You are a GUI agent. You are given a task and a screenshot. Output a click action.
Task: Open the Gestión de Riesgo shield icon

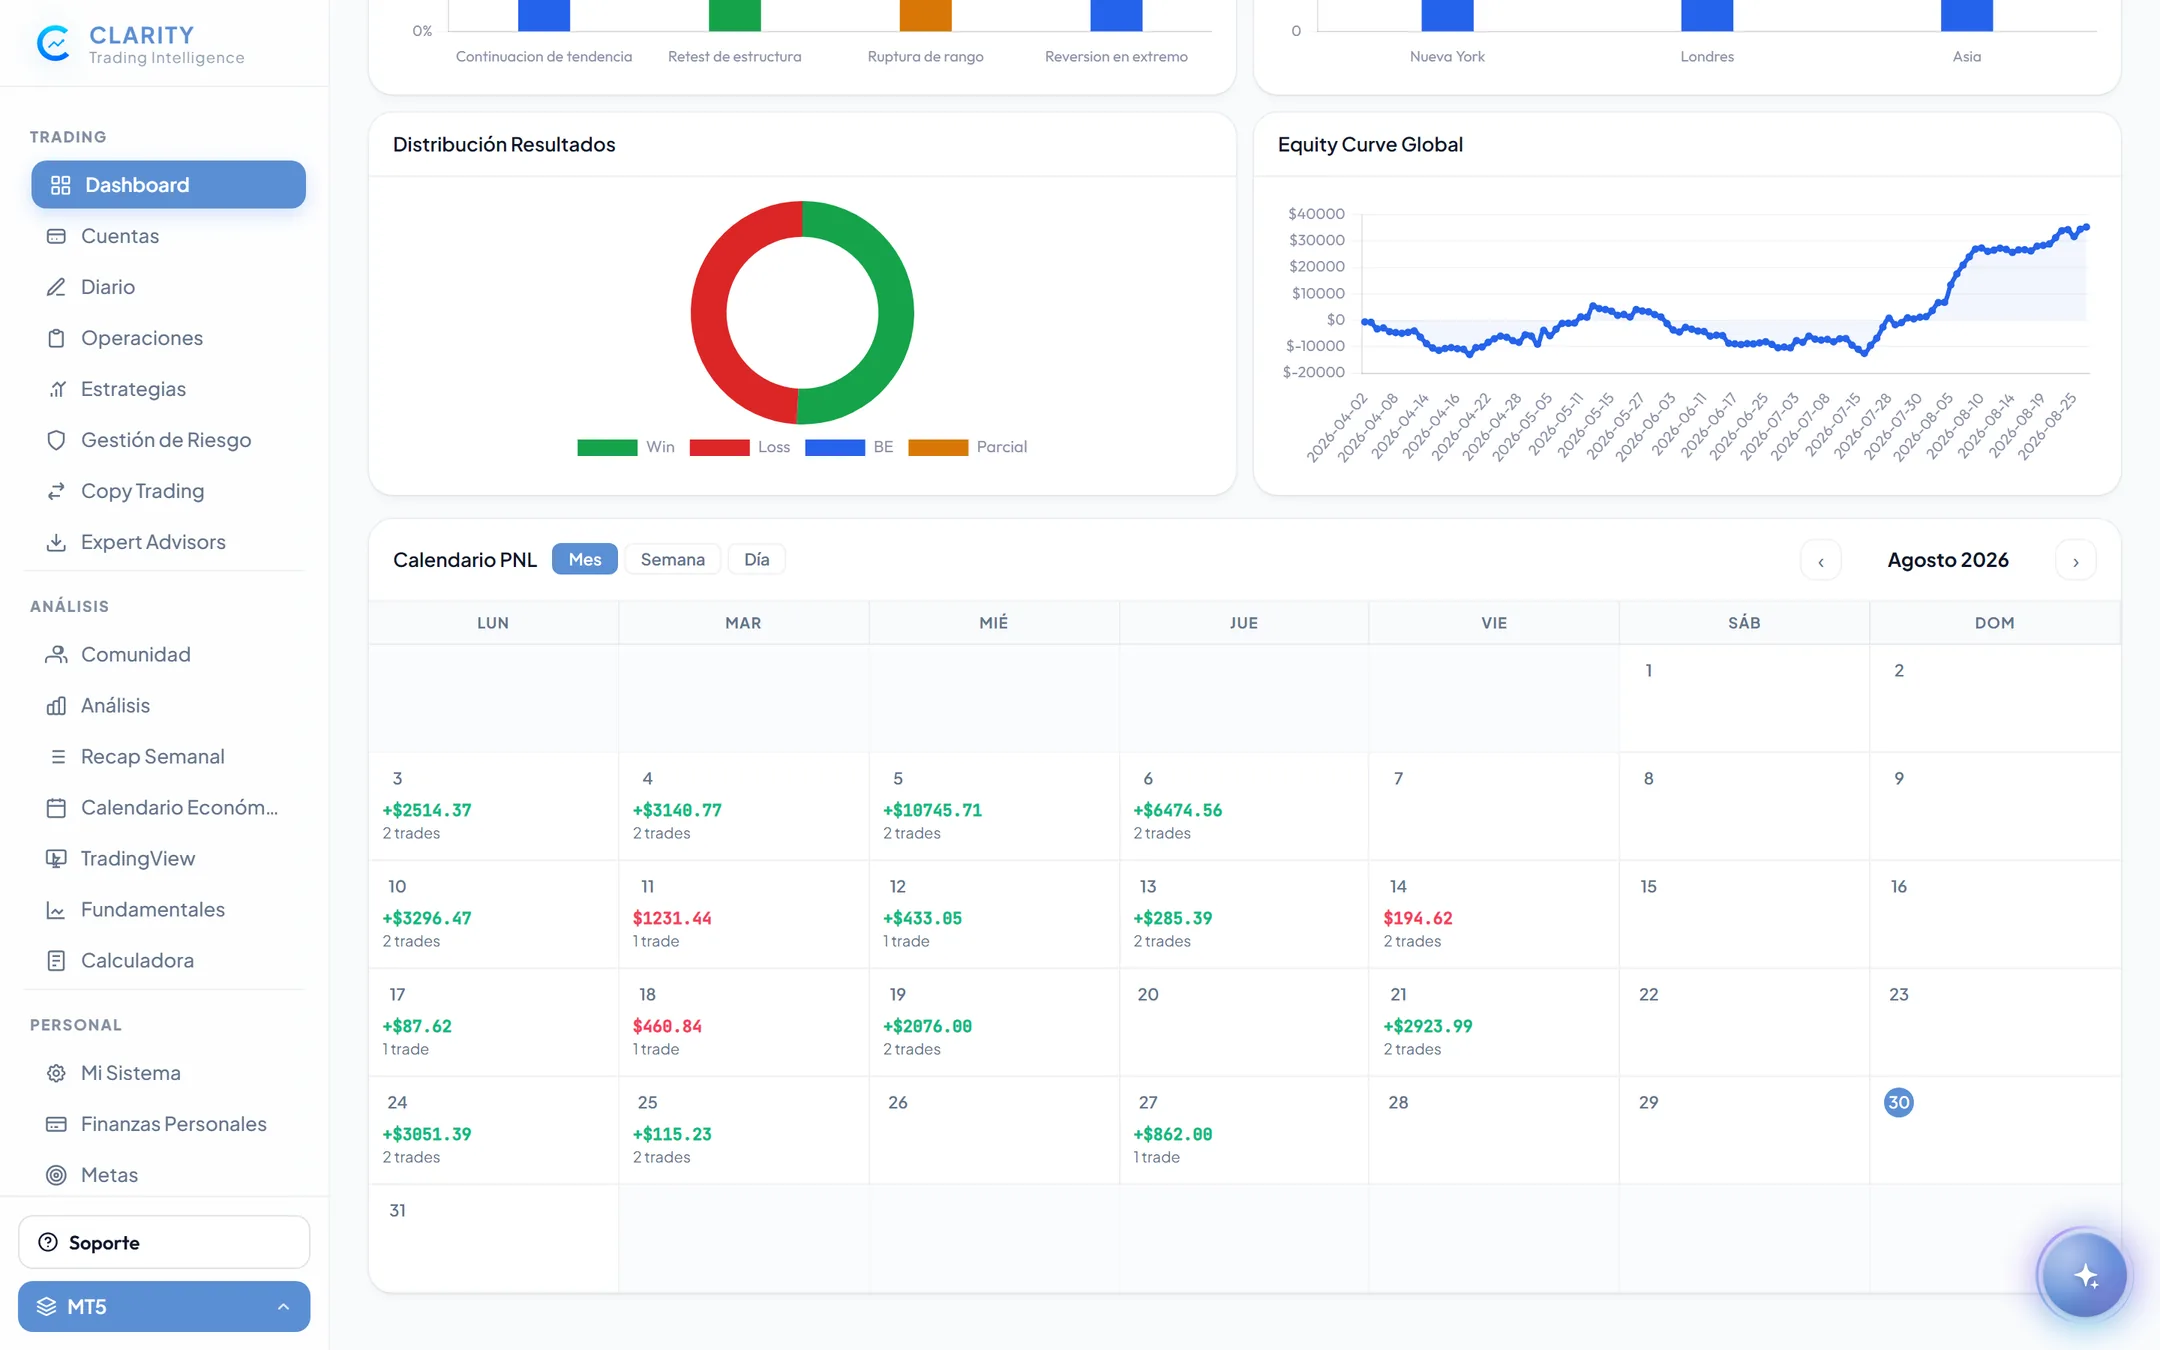coord(56,440)
